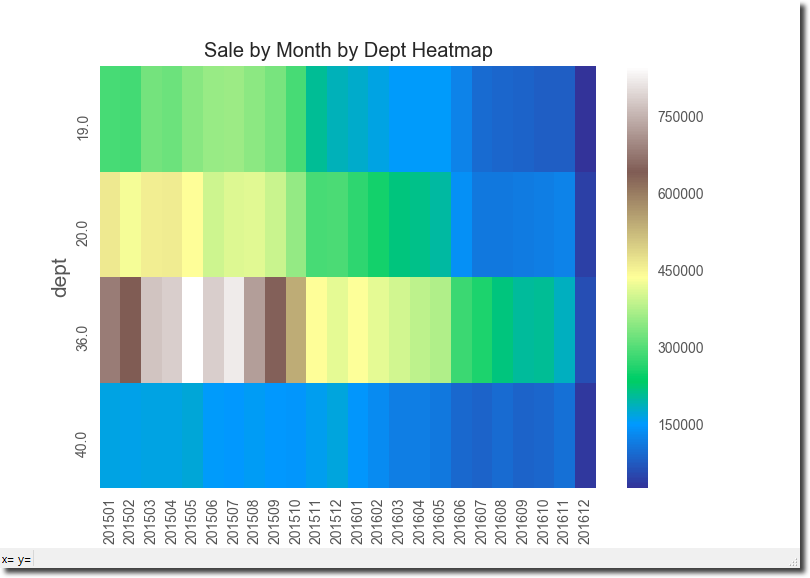Click the 201508 month tick label
This screenshot has width=810, height=578.
(253, 522)
